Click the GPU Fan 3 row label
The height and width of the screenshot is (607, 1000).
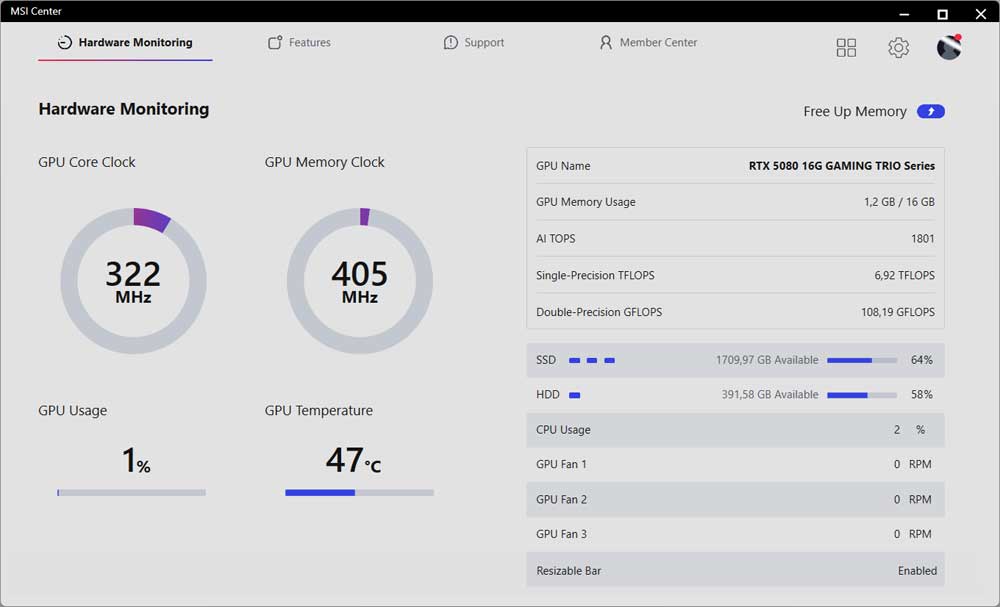coord(561,534)
